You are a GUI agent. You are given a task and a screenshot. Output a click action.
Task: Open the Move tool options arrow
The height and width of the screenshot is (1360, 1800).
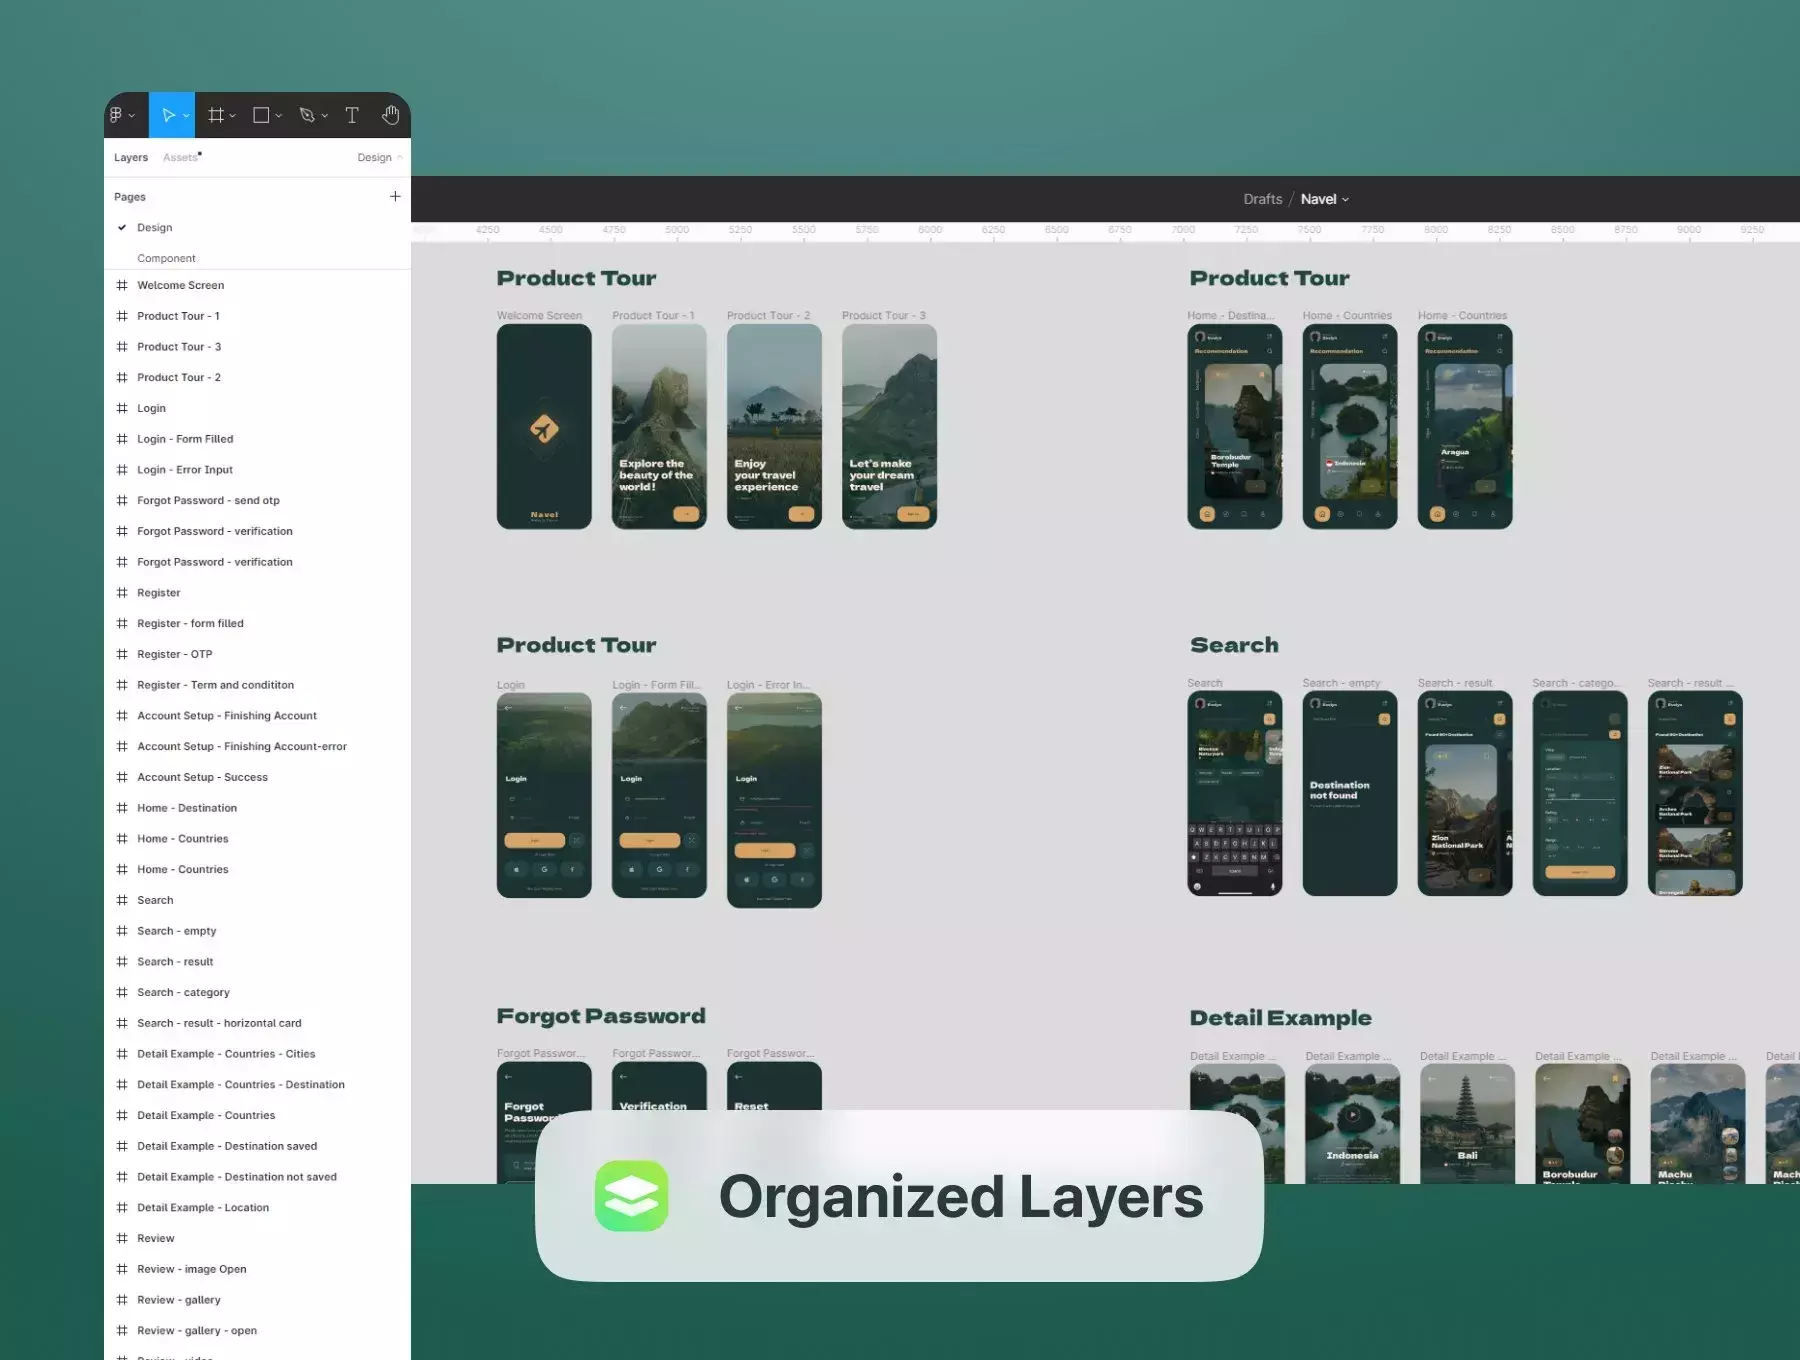click(x=186, y=116)
